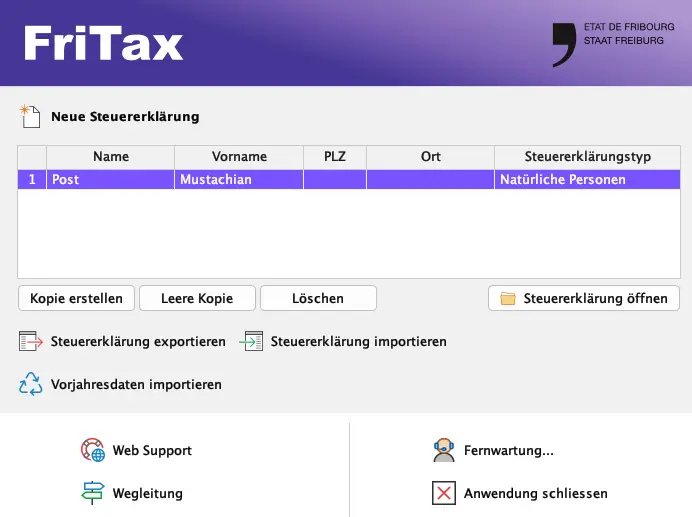The image size is (692, 517).
Task: Open Neue Steuererklärung label
Action: [x=125, y=117]
